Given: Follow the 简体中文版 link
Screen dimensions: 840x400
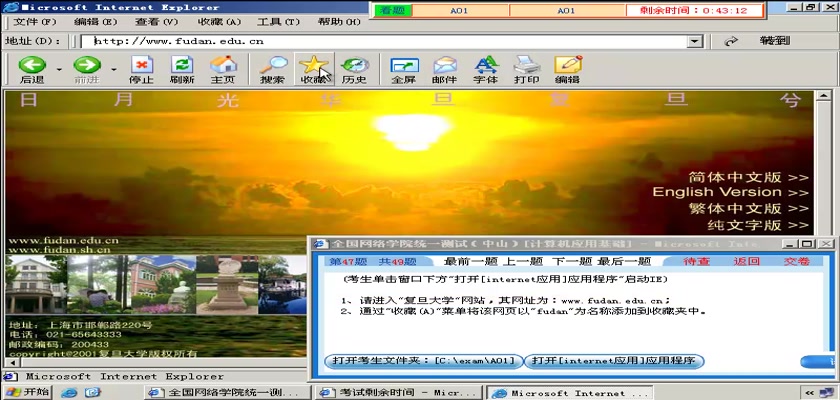Looking at the screenshot, I should (748, 177).
